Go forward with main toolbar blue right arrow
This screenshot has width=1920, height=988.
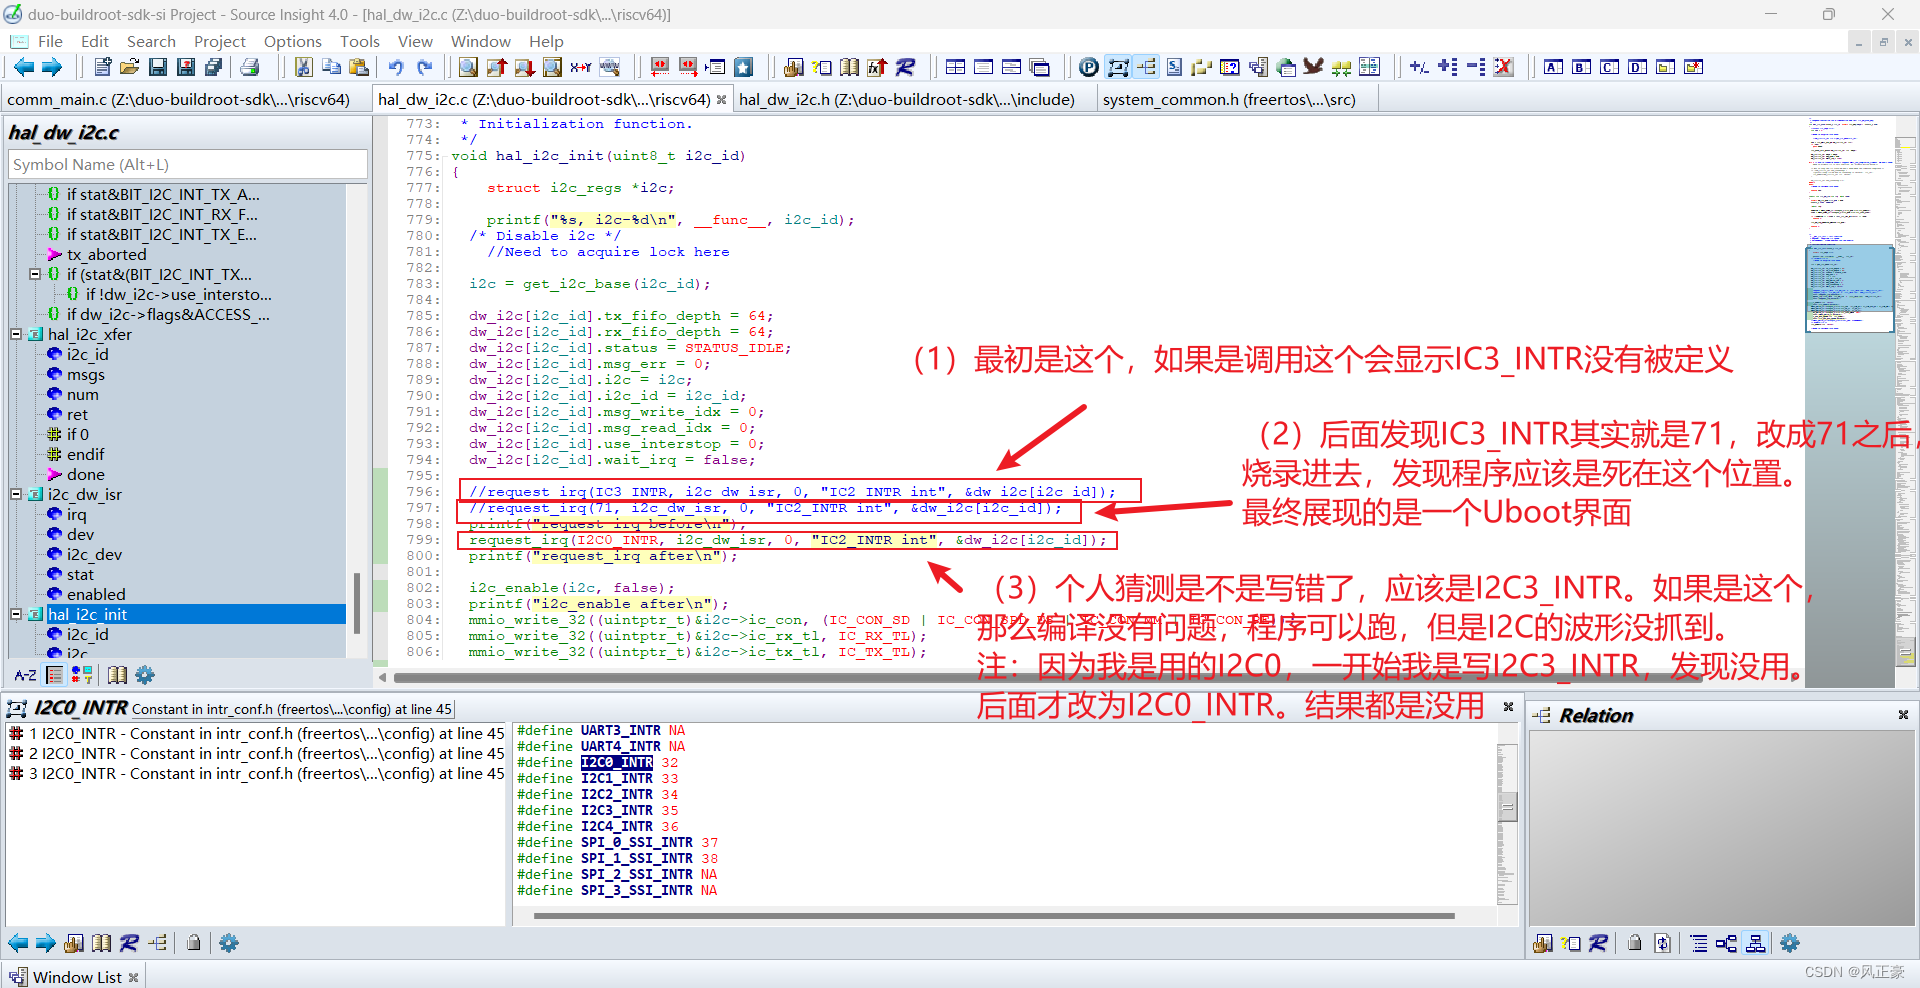51,67
